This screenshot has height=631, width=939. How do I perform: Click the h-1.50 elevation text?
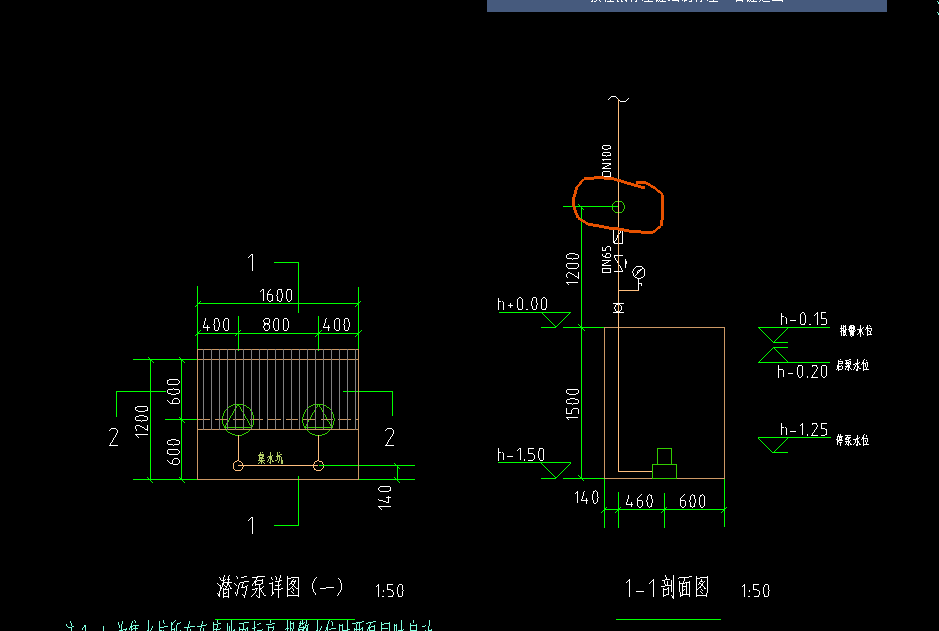point(521,455)
